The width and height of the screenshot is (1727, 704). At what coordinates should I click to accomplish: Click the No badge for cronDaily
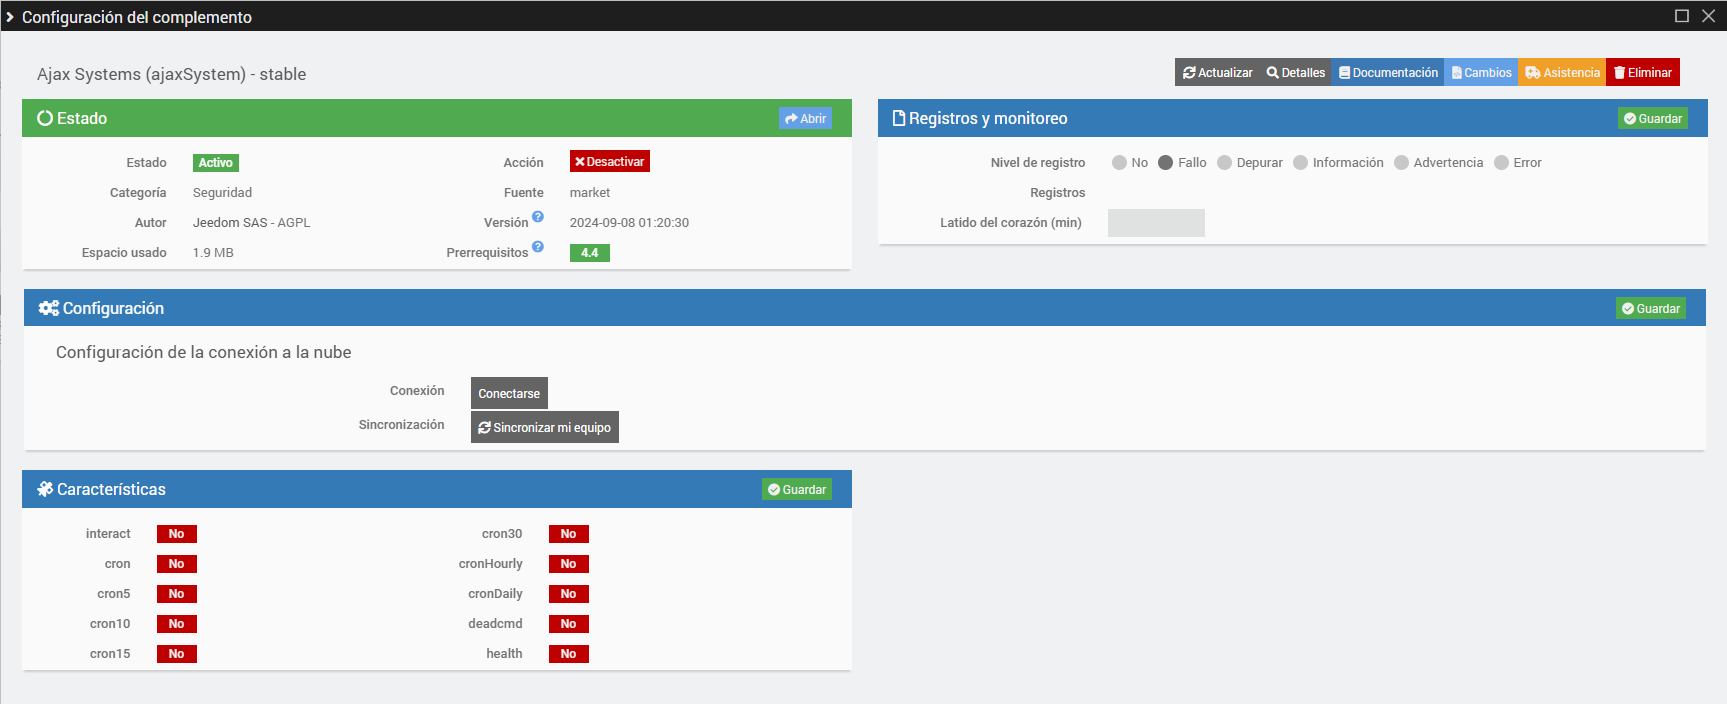click(569, 594)
